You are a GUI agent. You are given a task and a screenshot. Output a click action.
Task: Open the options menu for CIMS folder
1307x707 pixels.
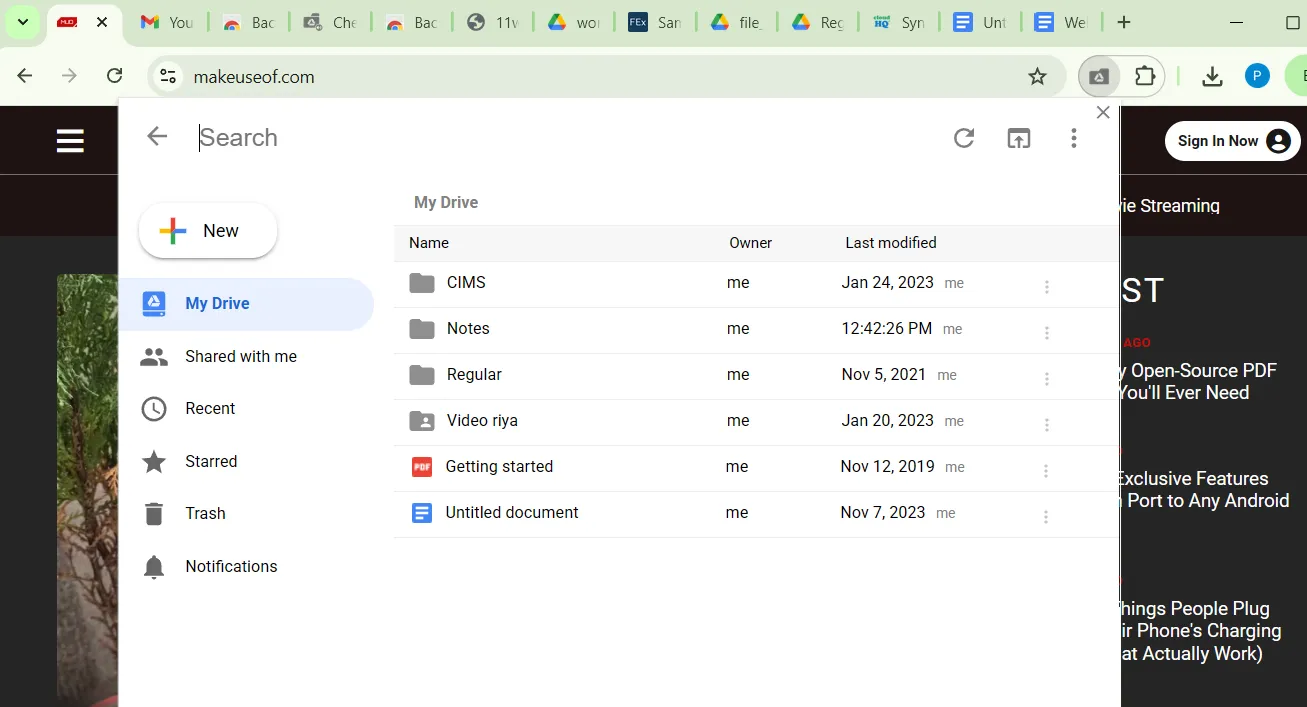coord(1046,287)
